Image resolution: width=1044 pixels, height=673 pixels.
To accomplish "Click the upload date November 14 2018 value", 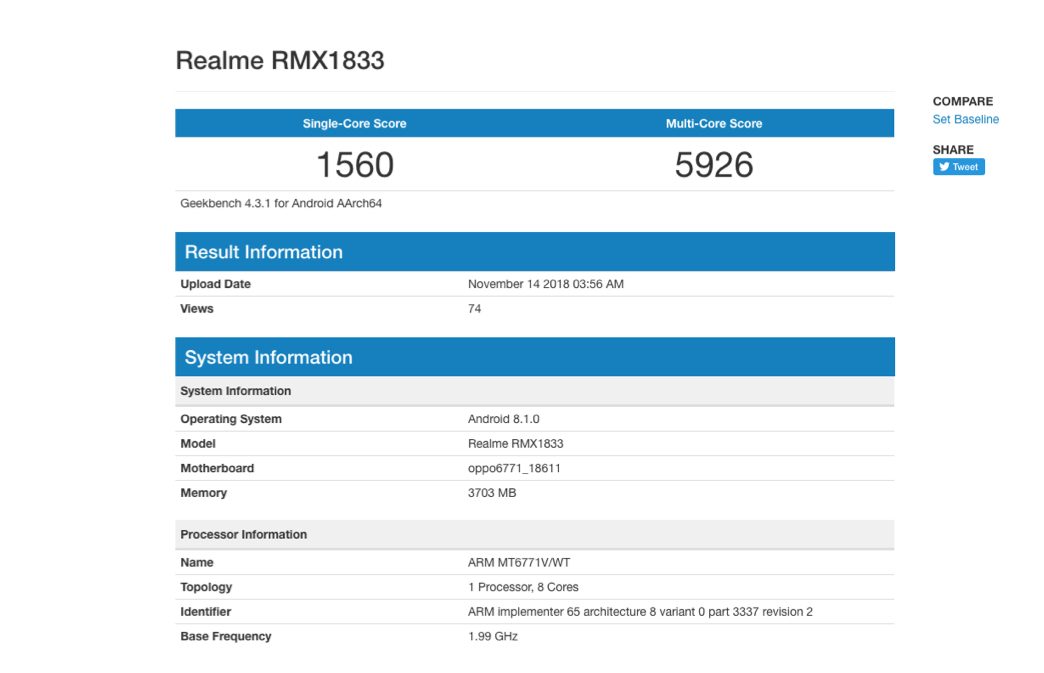I will [545, 284].
